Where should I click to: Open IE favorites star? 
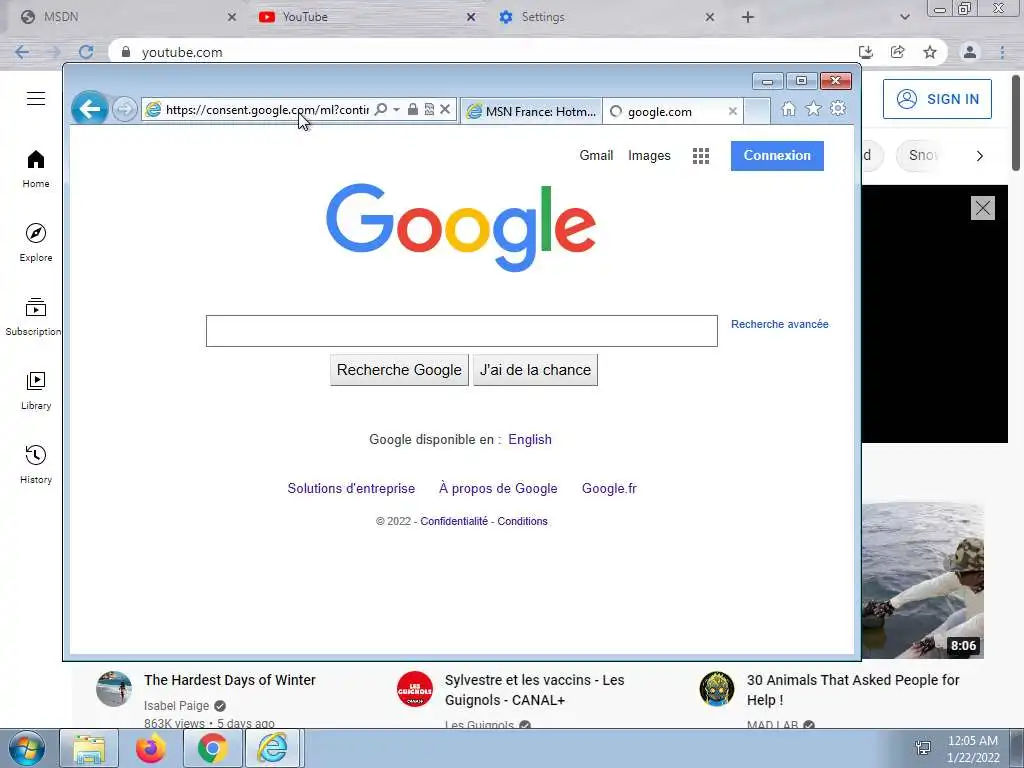tap(813, 109)
